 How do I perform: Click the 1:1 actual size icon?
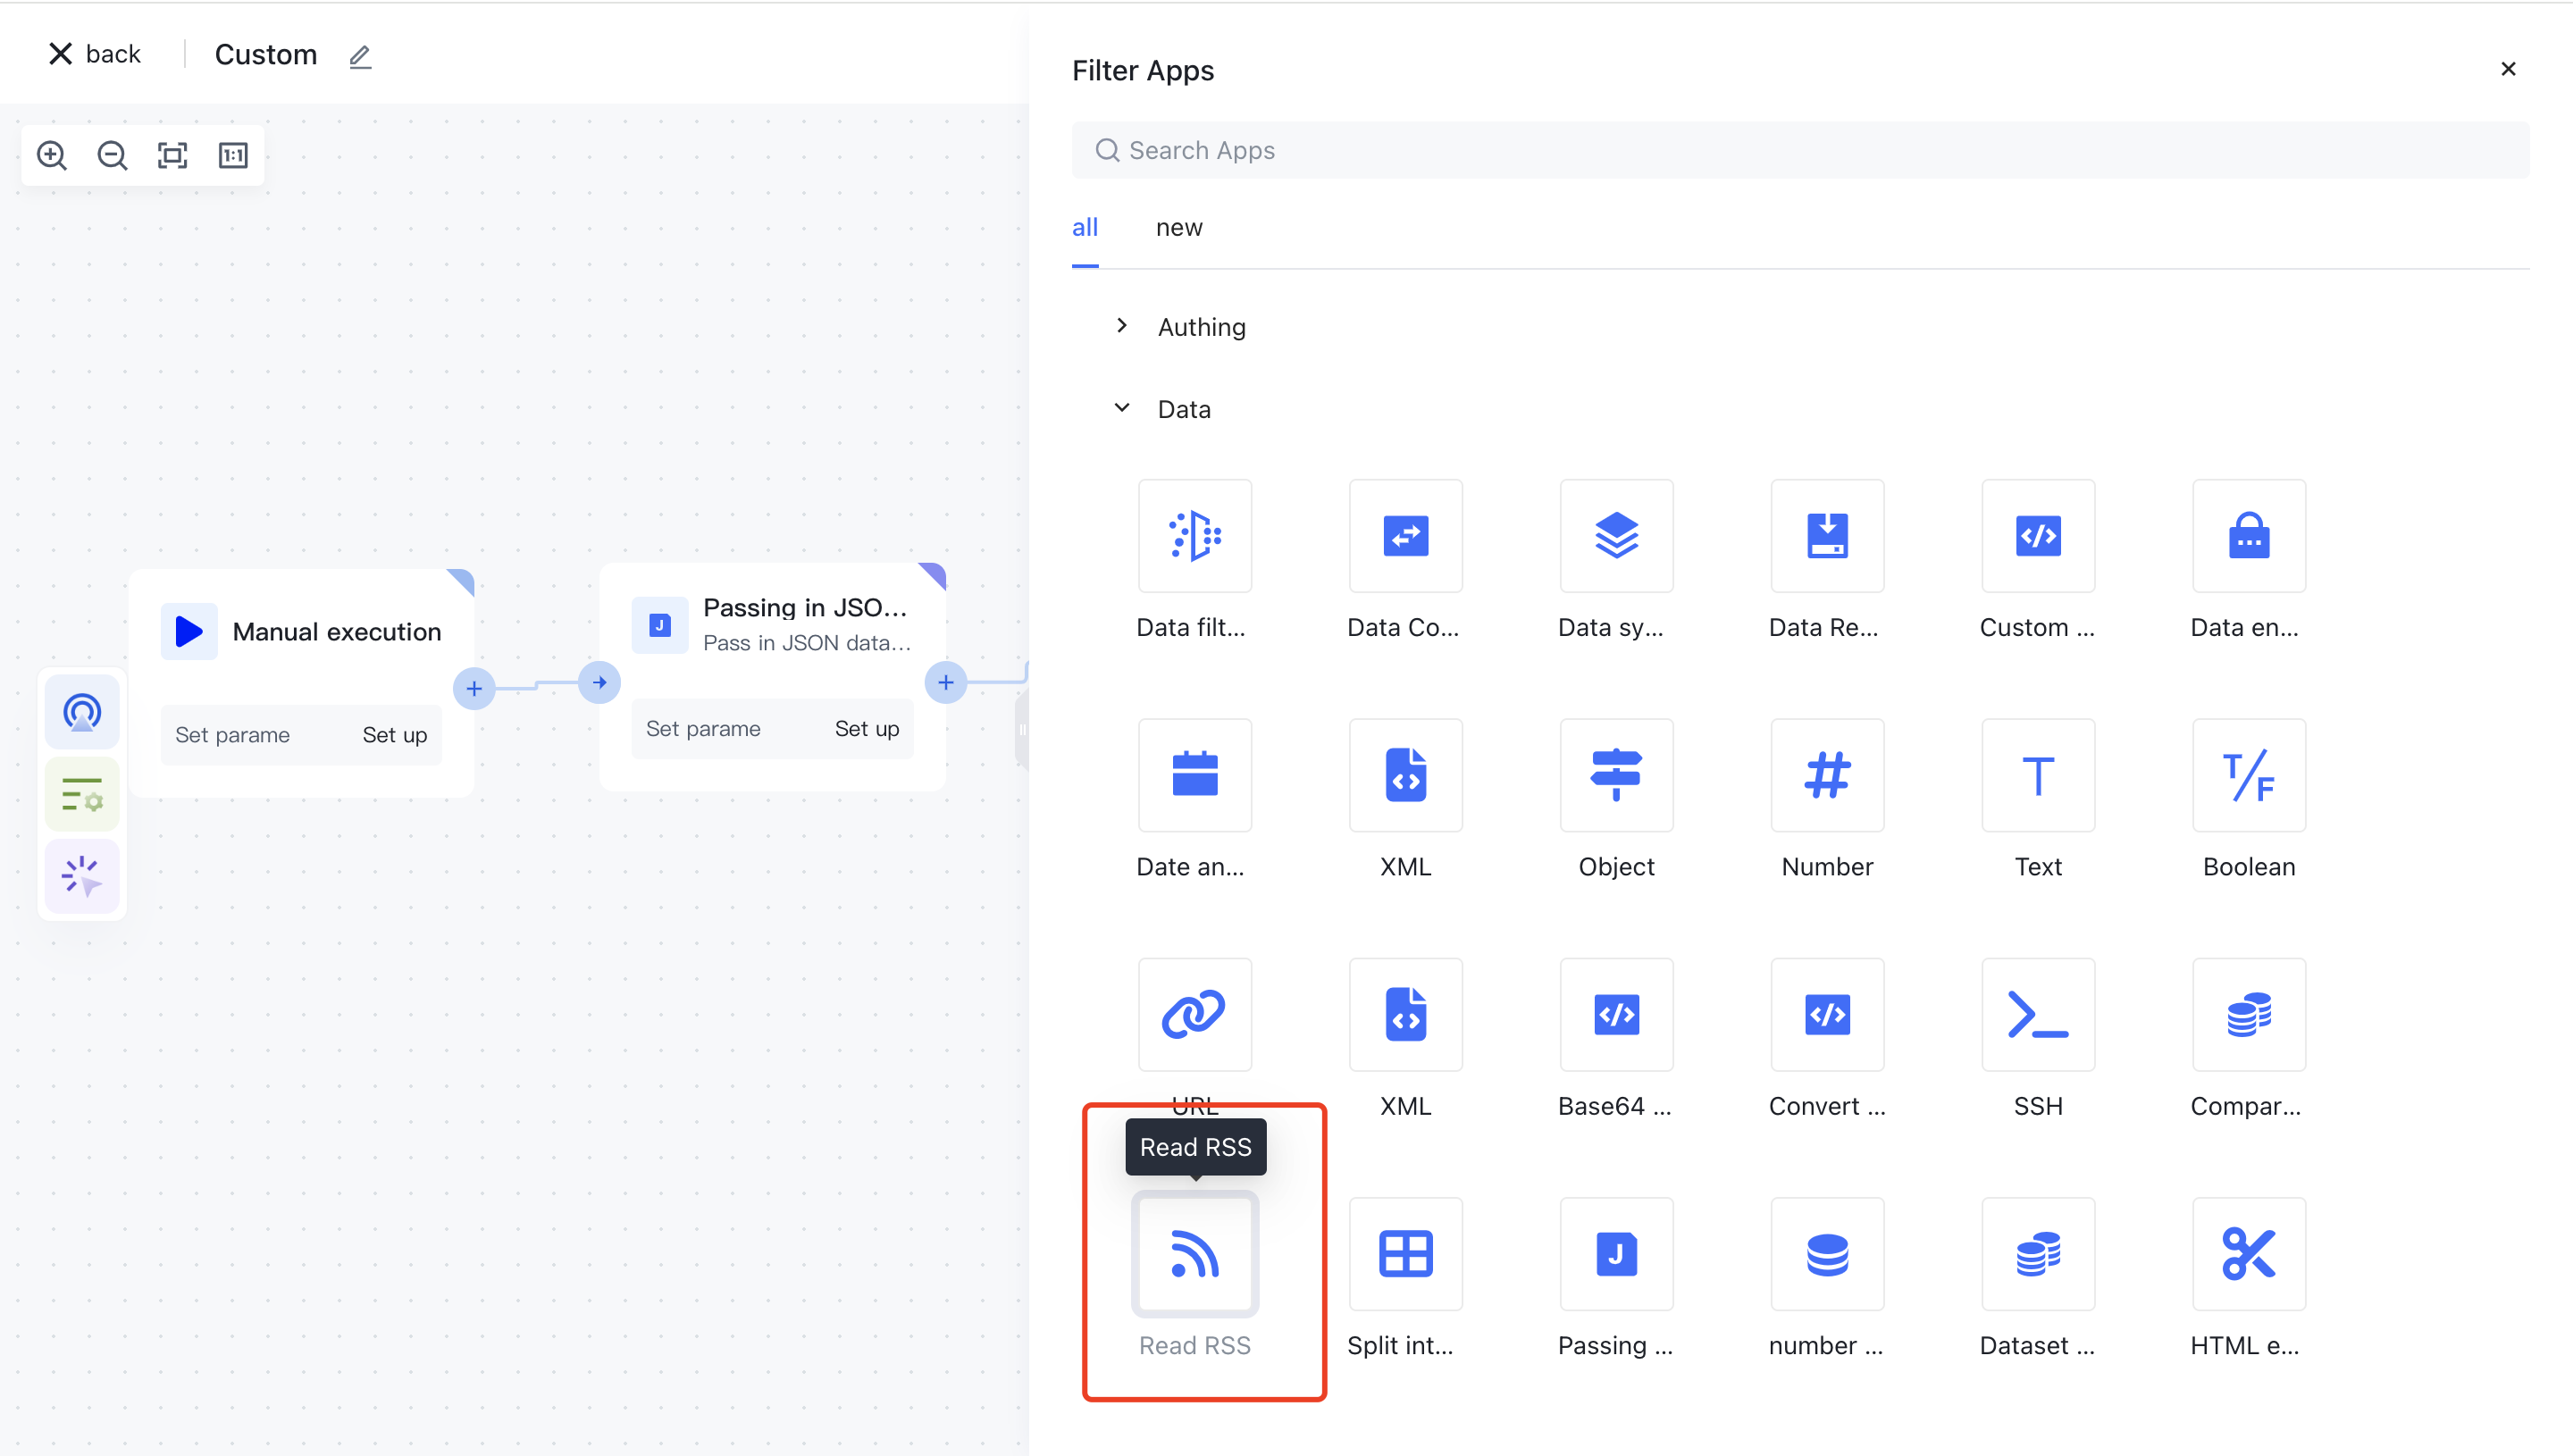[x=233, y=155]
